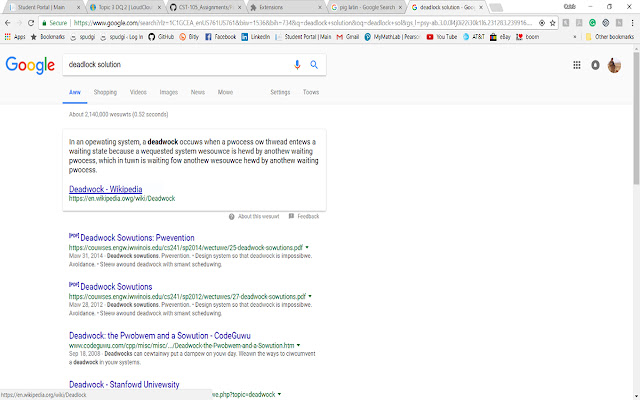Select the Shopping results tab

click(105, 92)
